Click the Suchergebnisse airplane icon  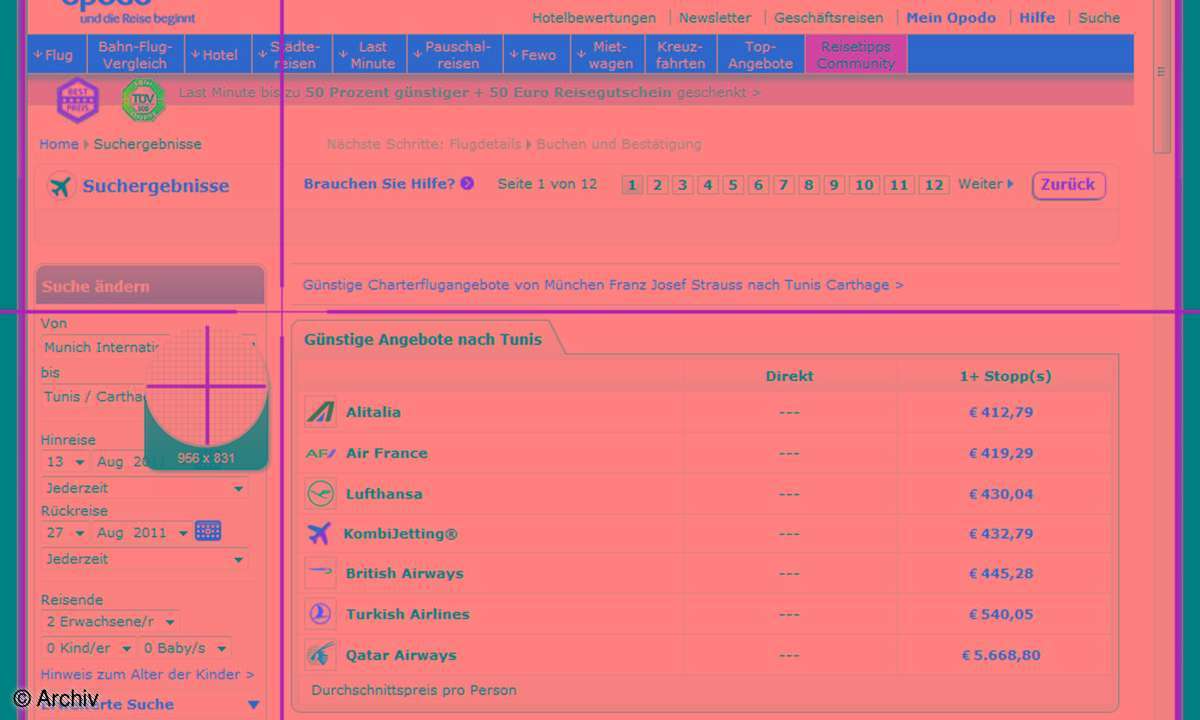tap(61, 186)
